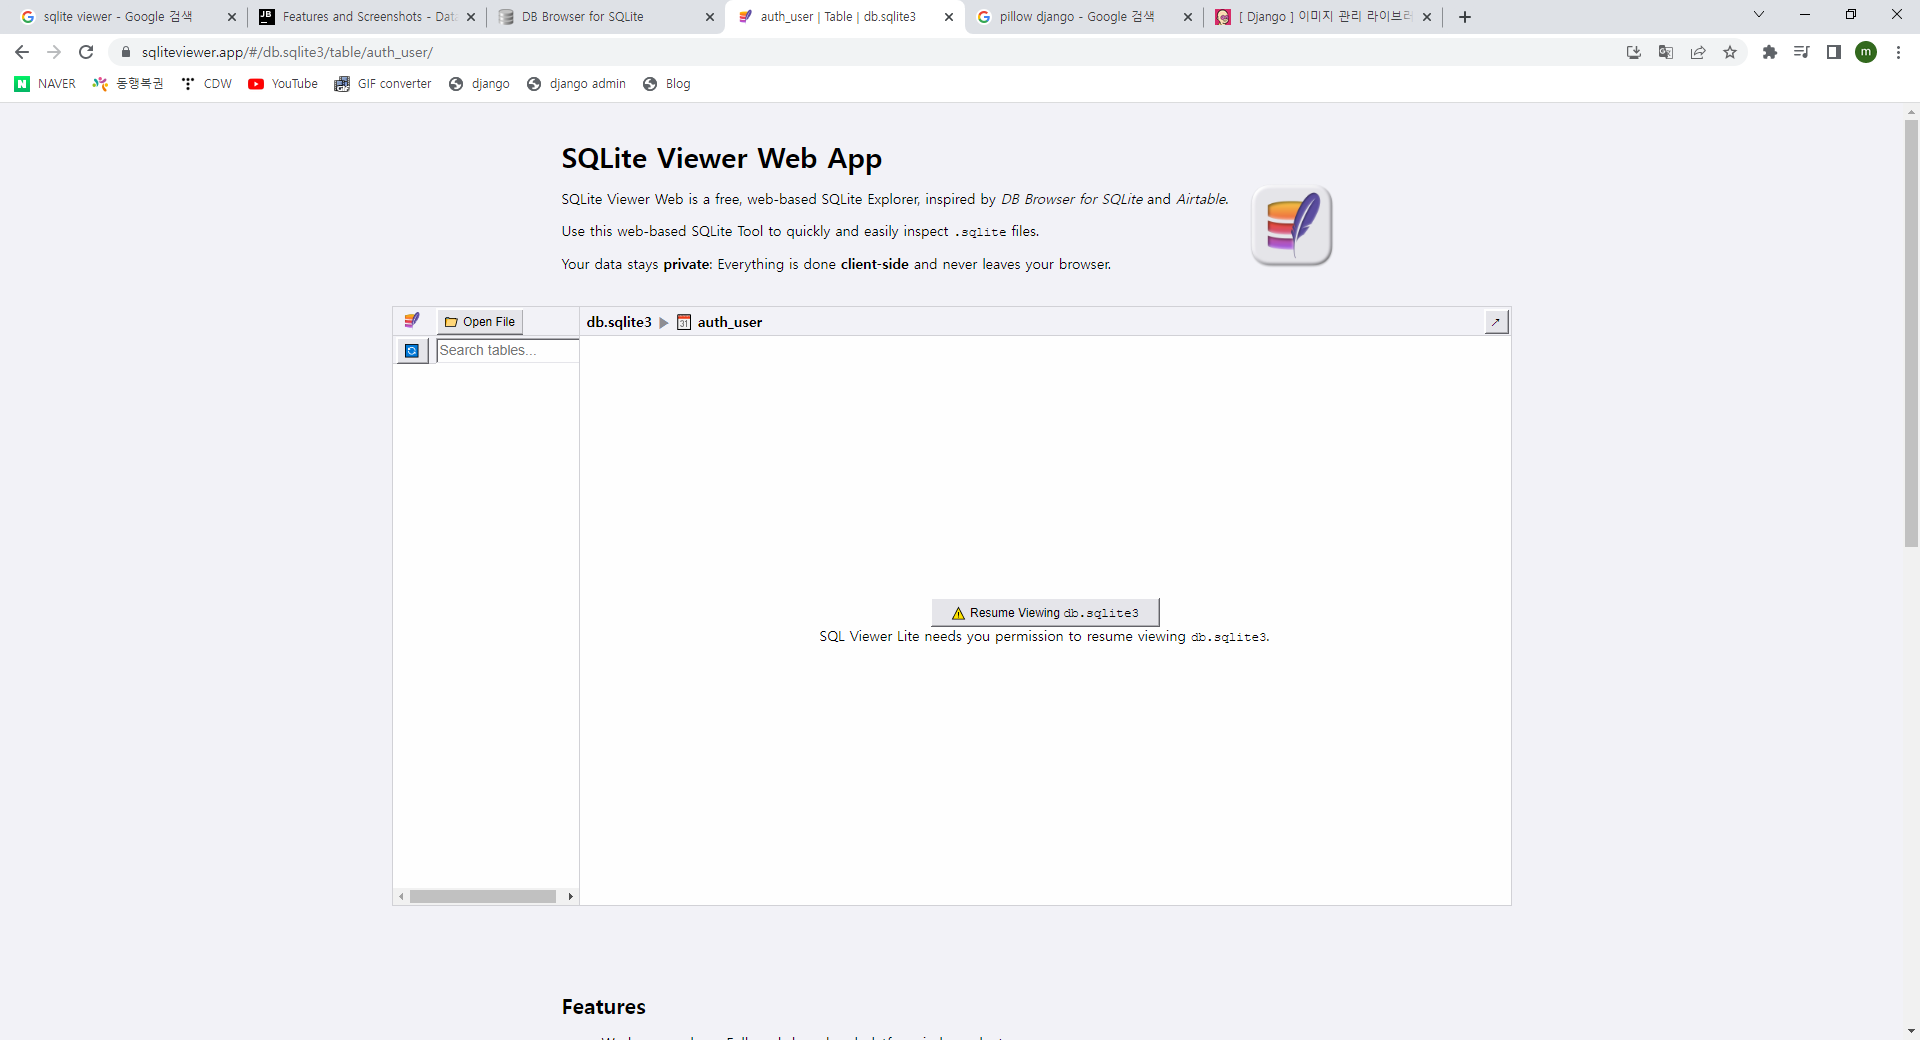This screenshot has width=1920, height=1040.
Task: Open the CDW bookmark
Action: click(x=207, y=84)
